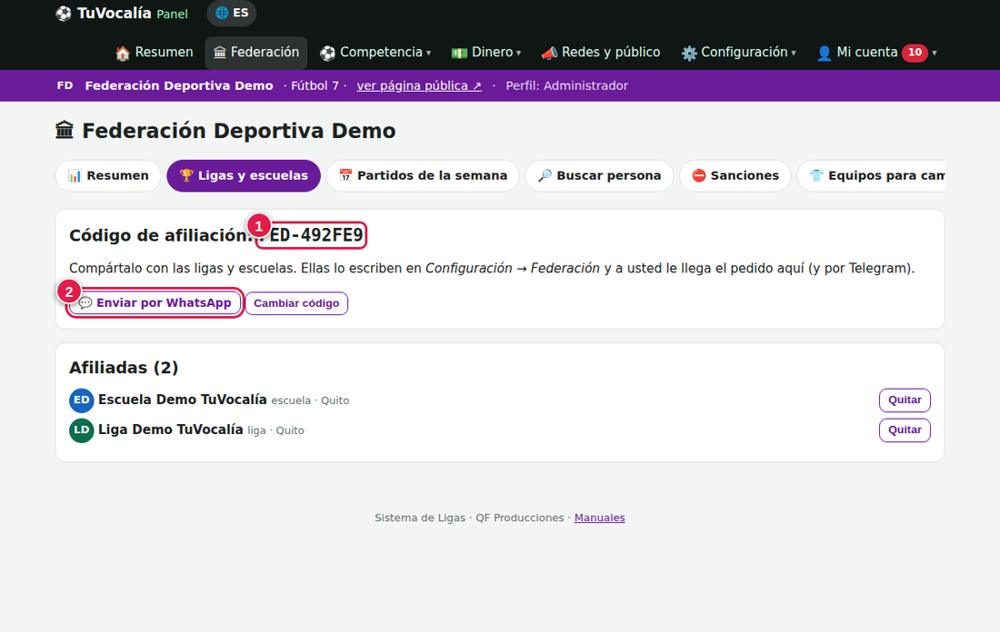
Task: Select the affiliation code FED-492FE9
Action: pyautogui.click(x=311, y=235)
